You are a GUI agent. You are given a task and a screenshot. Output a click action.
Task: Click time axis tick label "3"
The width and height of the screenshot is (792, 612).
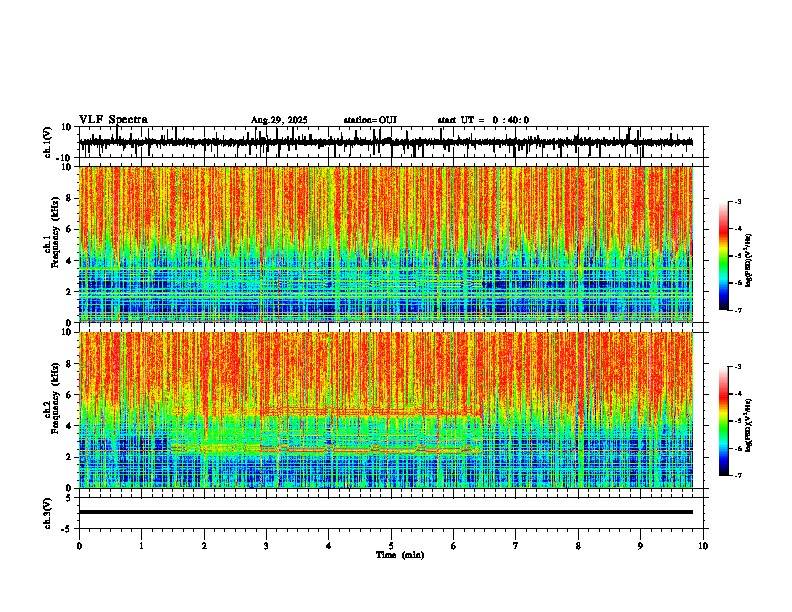tap(266, 546)
